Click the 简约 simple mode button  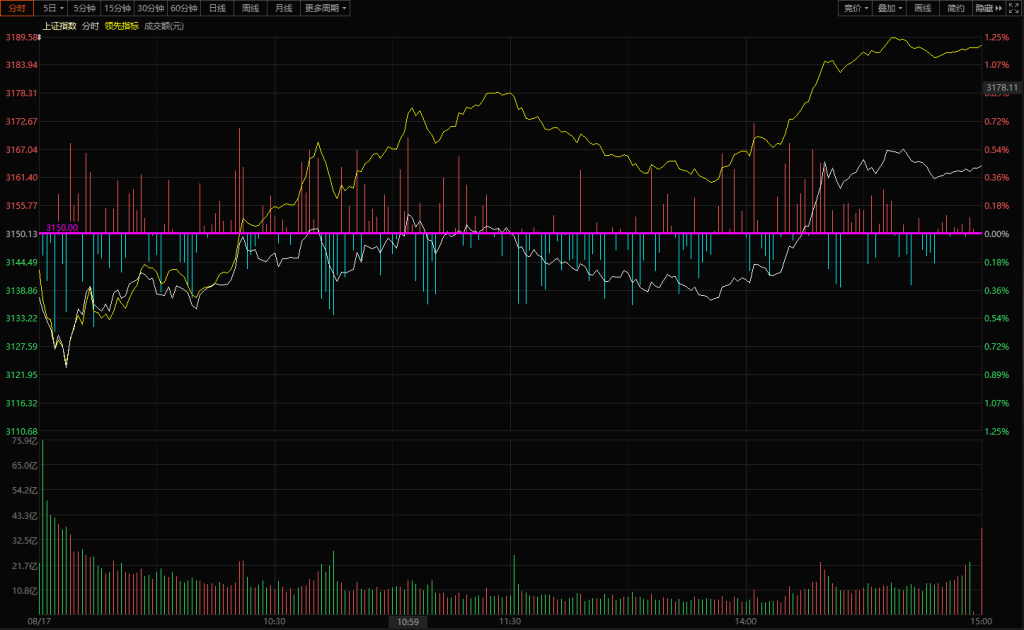click(x=955, y=8)
